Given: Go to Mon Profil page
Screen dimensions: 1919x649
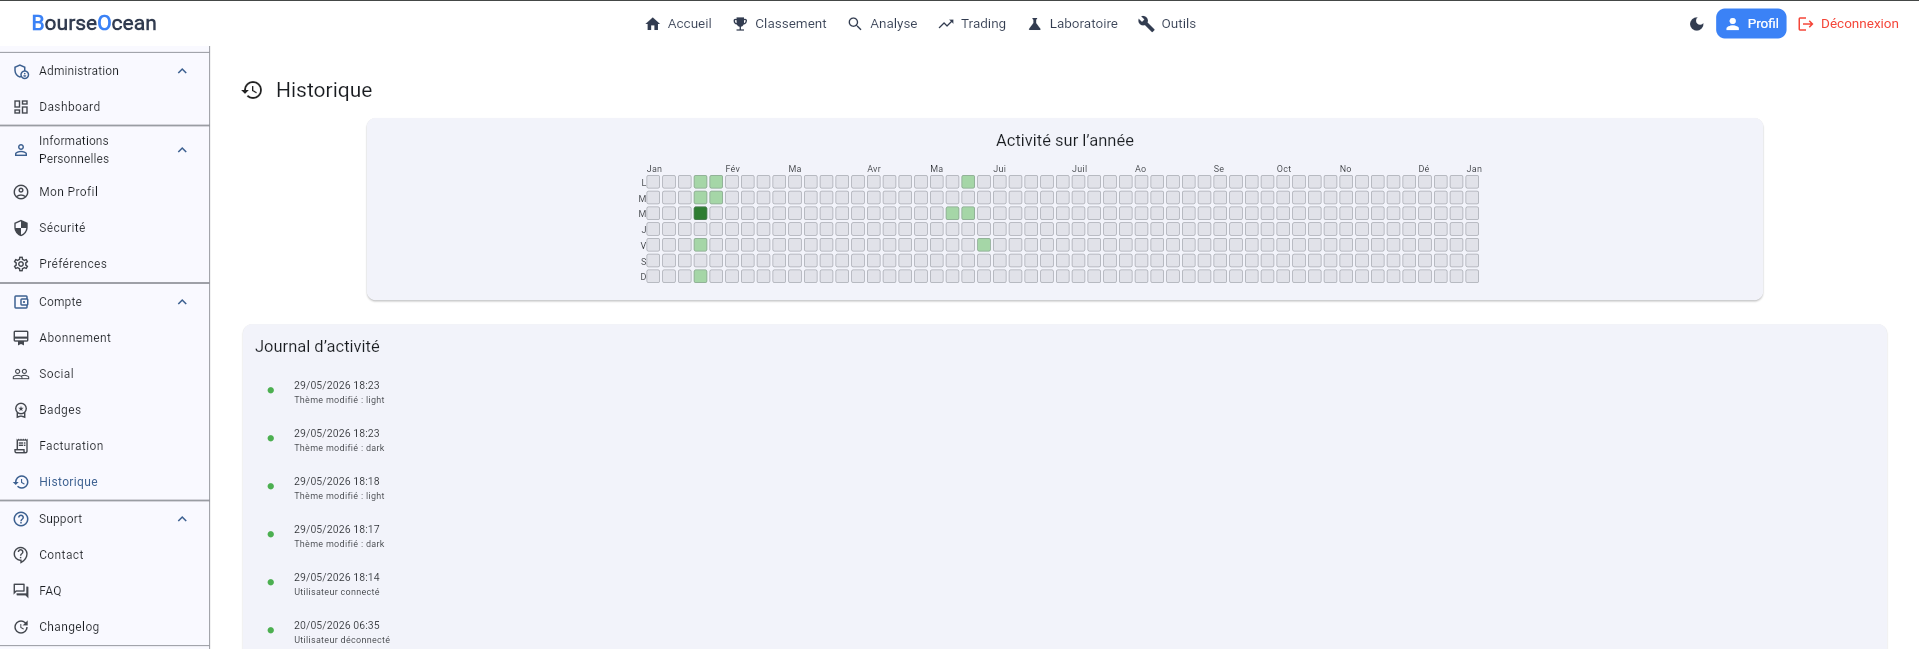Looking at the screenshot, I should coord(105,192).
